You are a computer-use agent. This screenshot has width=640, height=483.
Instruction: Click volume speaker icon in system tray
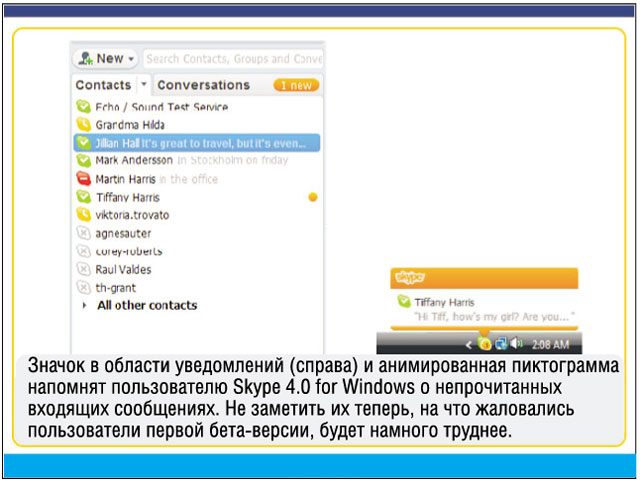point(517,344)
